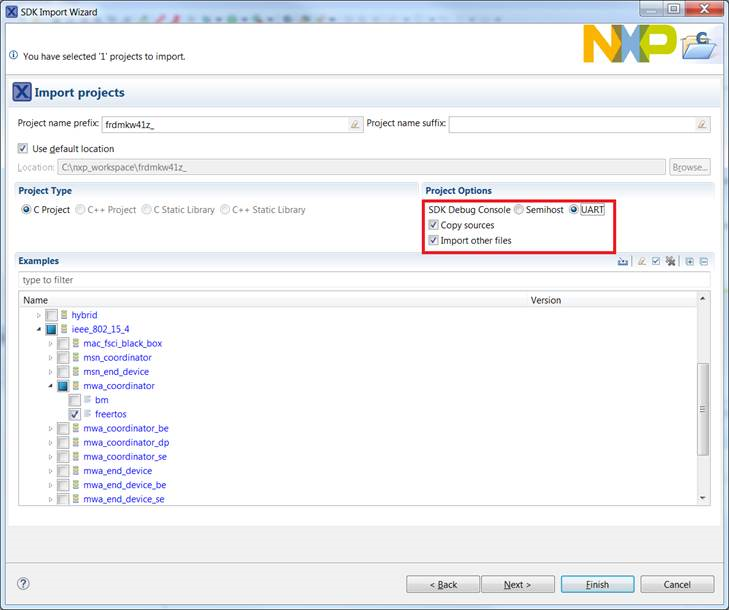Check the msn_coordinator checkbox
Viewport: 729px width, 610px height.
(x=63, y=358)
